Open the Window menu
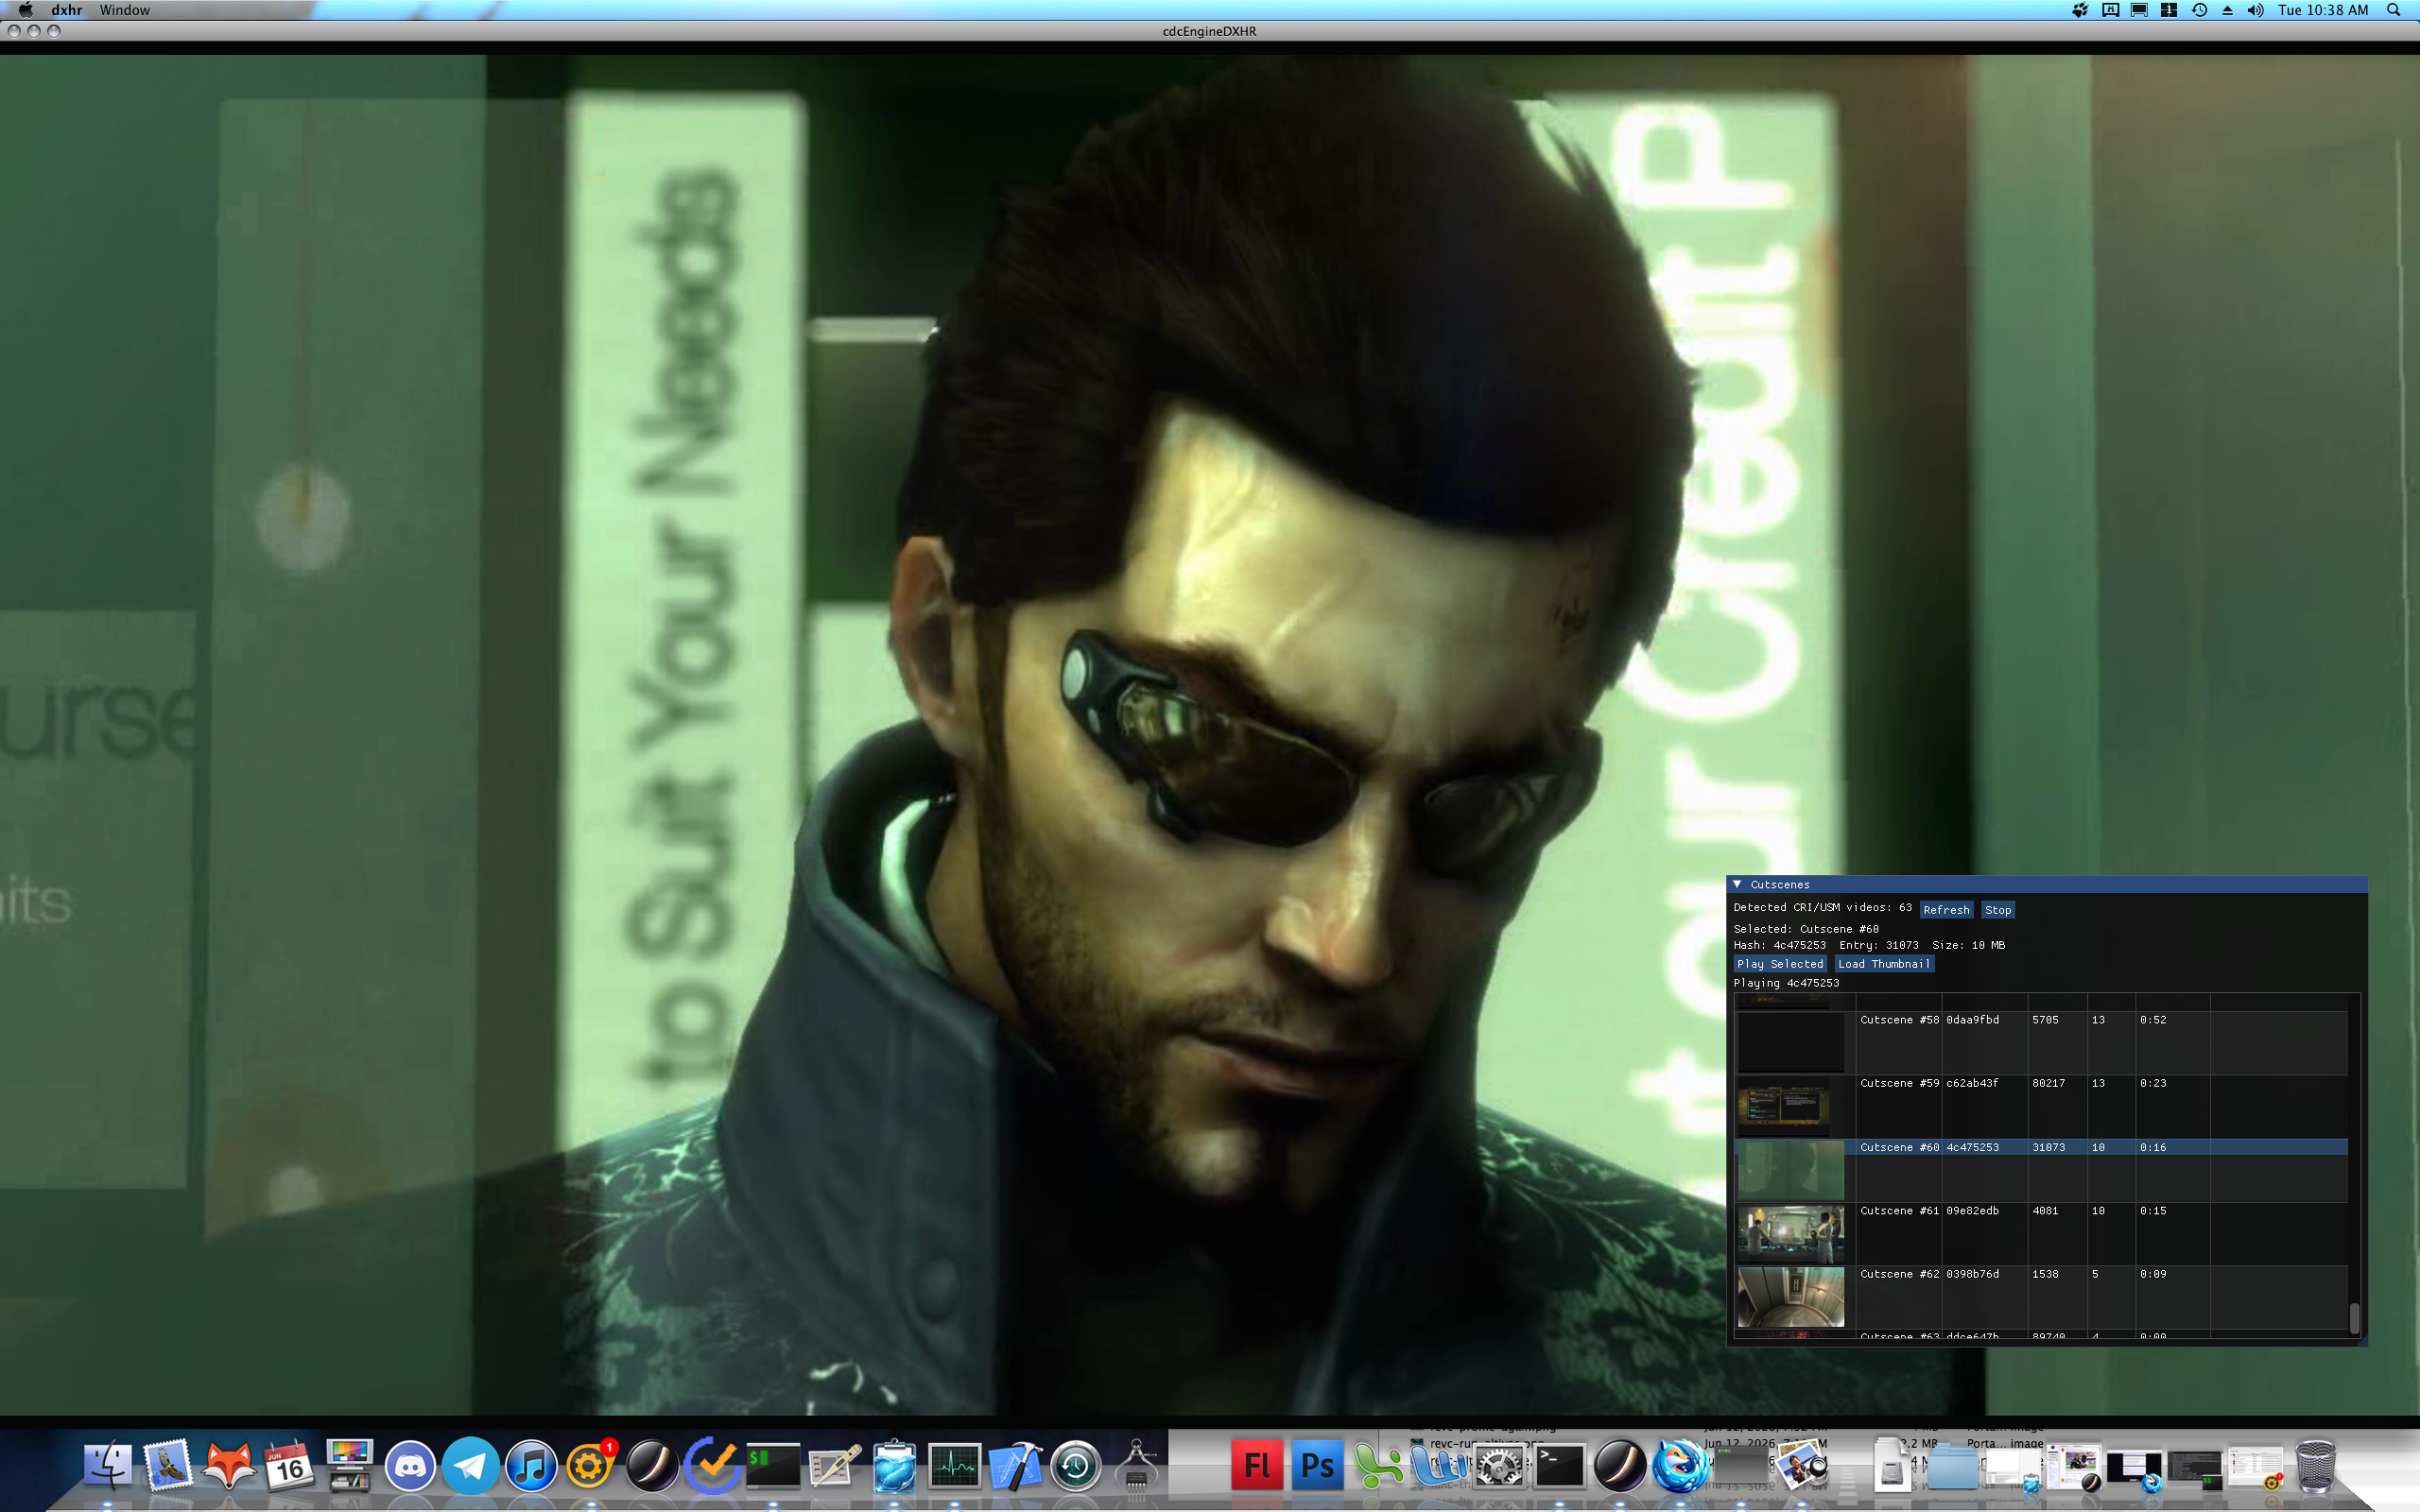The image size is (2420, 1512). [124, 10]
